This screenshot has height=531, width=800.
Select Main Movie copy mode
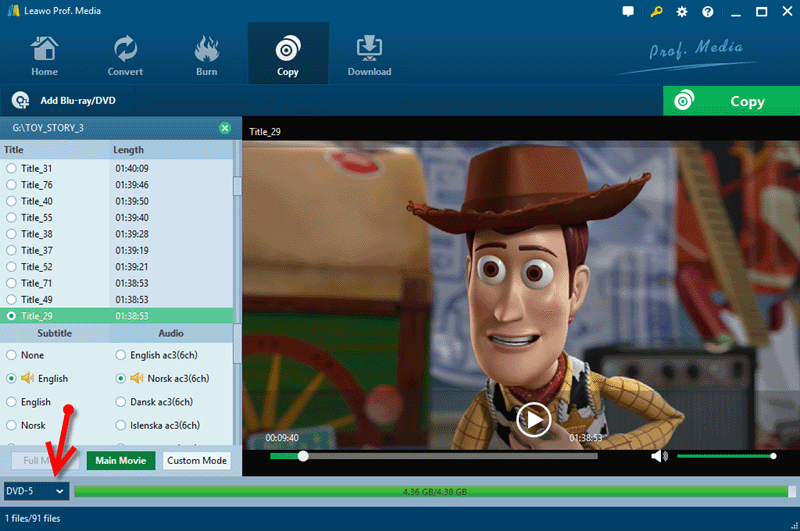pyautogui.click(x=121, y=461)
